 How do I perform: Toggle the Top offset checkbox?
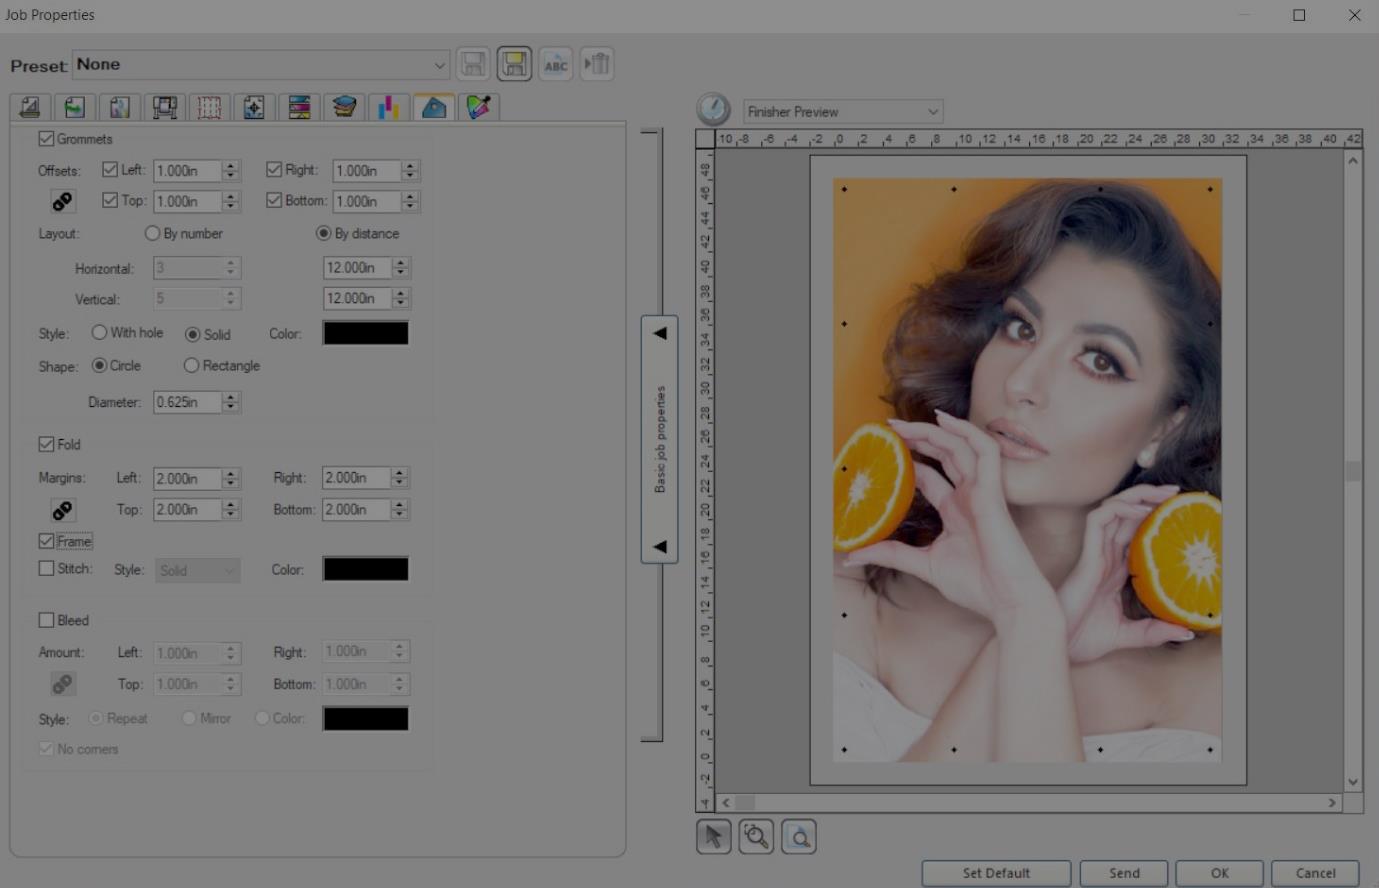tap(110, 200)
